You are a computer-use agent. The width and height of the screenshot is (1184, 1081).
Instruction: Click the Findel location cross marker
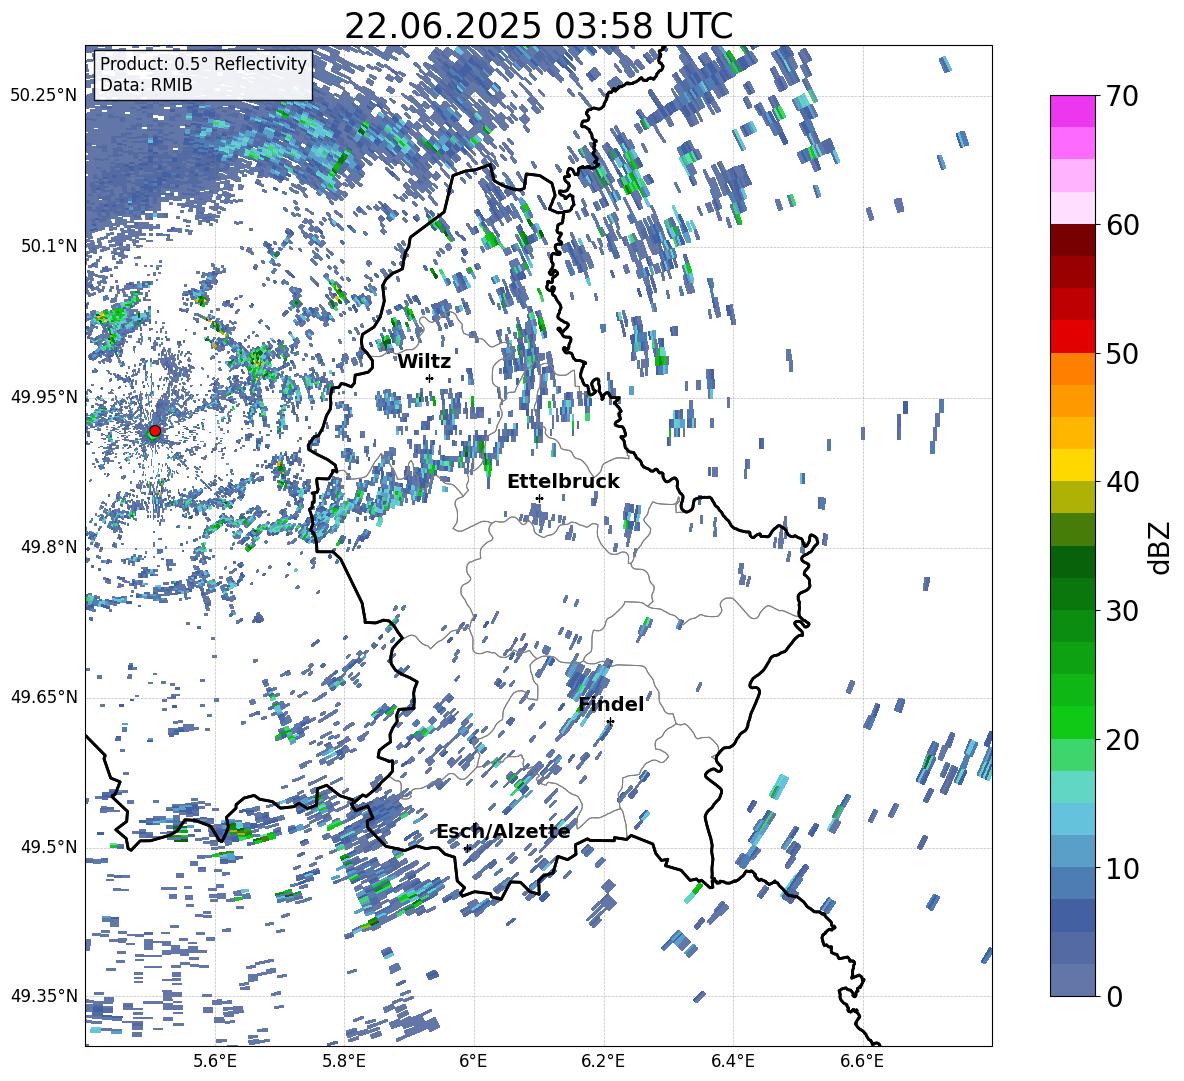tap(610, 722)
